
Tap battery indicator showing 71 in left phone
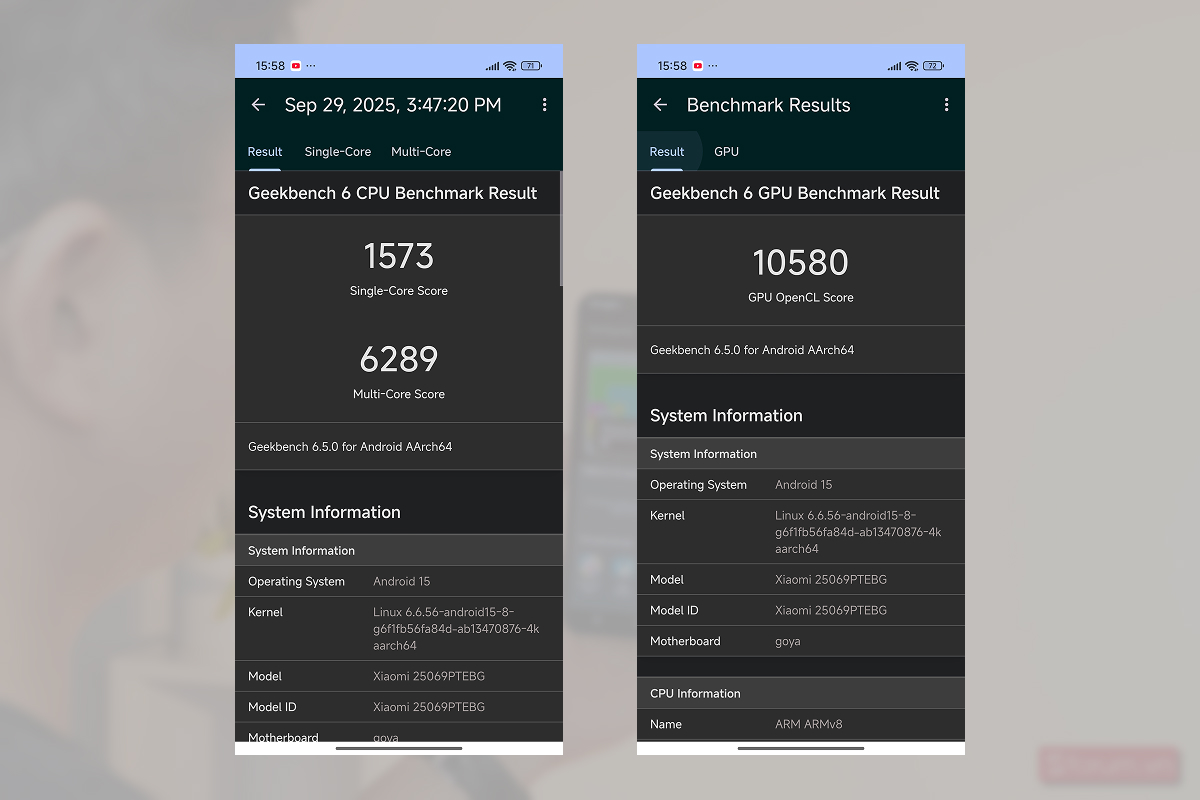[x=532, y=66]
